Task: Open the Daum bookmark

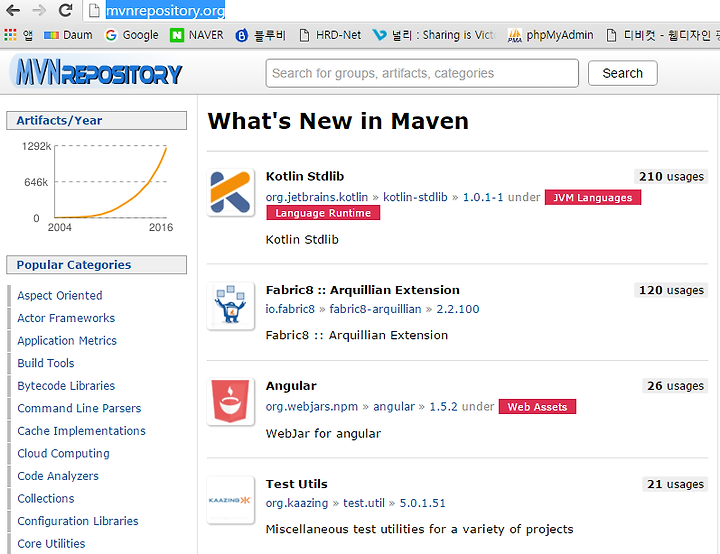Action: 68,35
